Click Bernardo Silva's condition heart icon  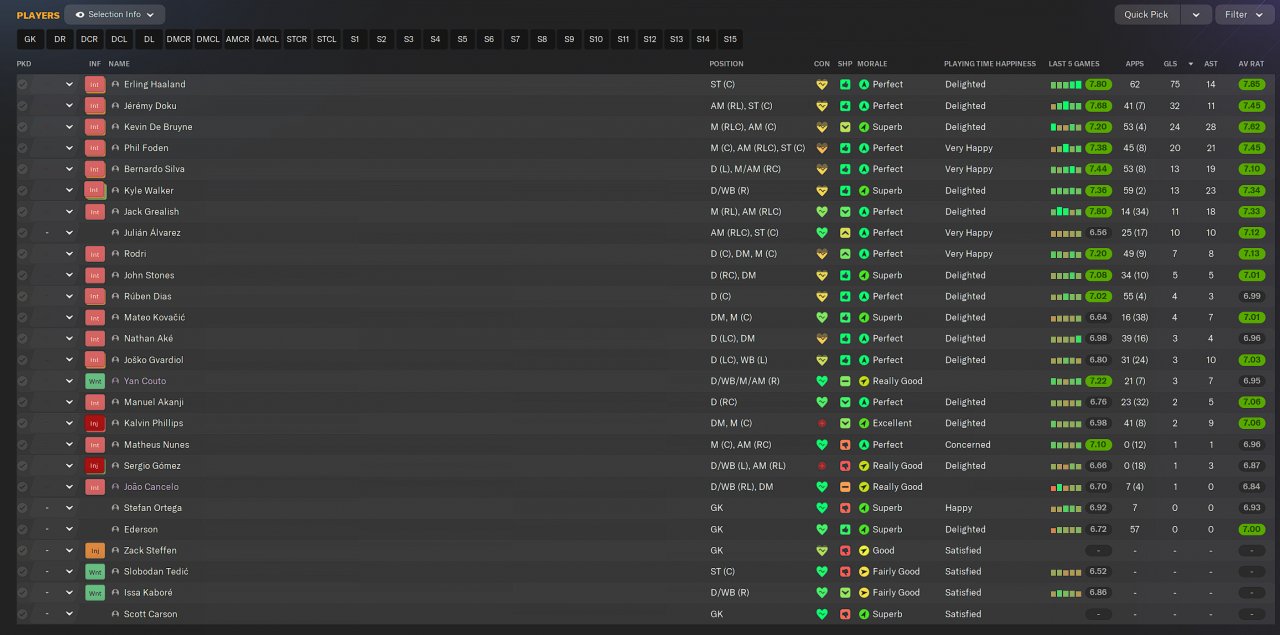pyautogui.click(x=822, y=169)
